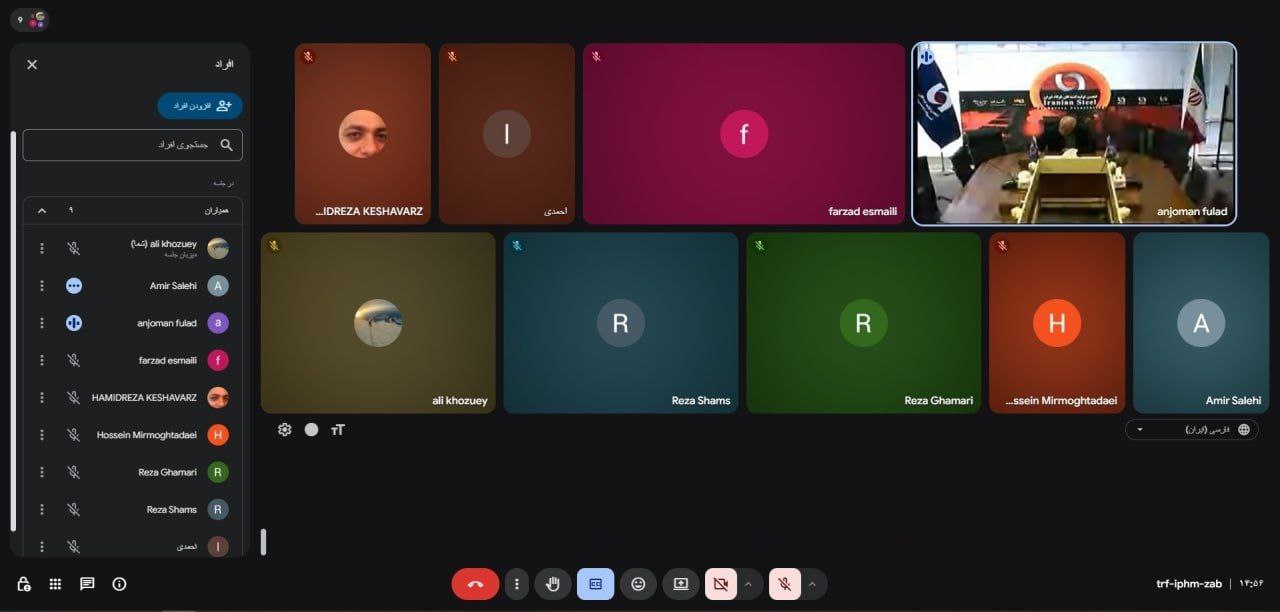The height and width of the screenshot is (612, 1280).
Task: Toggle closed captions off
Action: point(596,584)
